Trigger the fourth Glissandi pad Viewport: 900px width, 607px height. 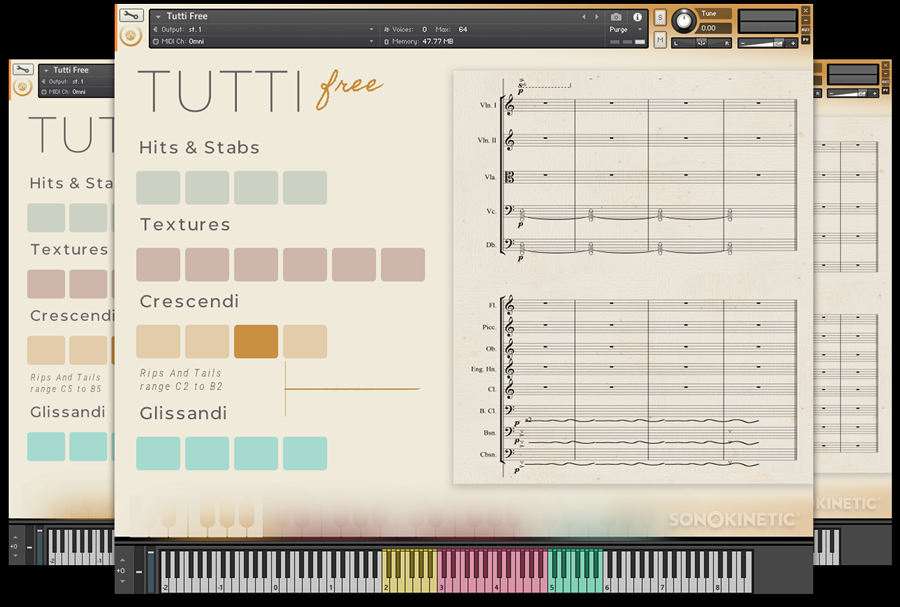tap(305, 453)
